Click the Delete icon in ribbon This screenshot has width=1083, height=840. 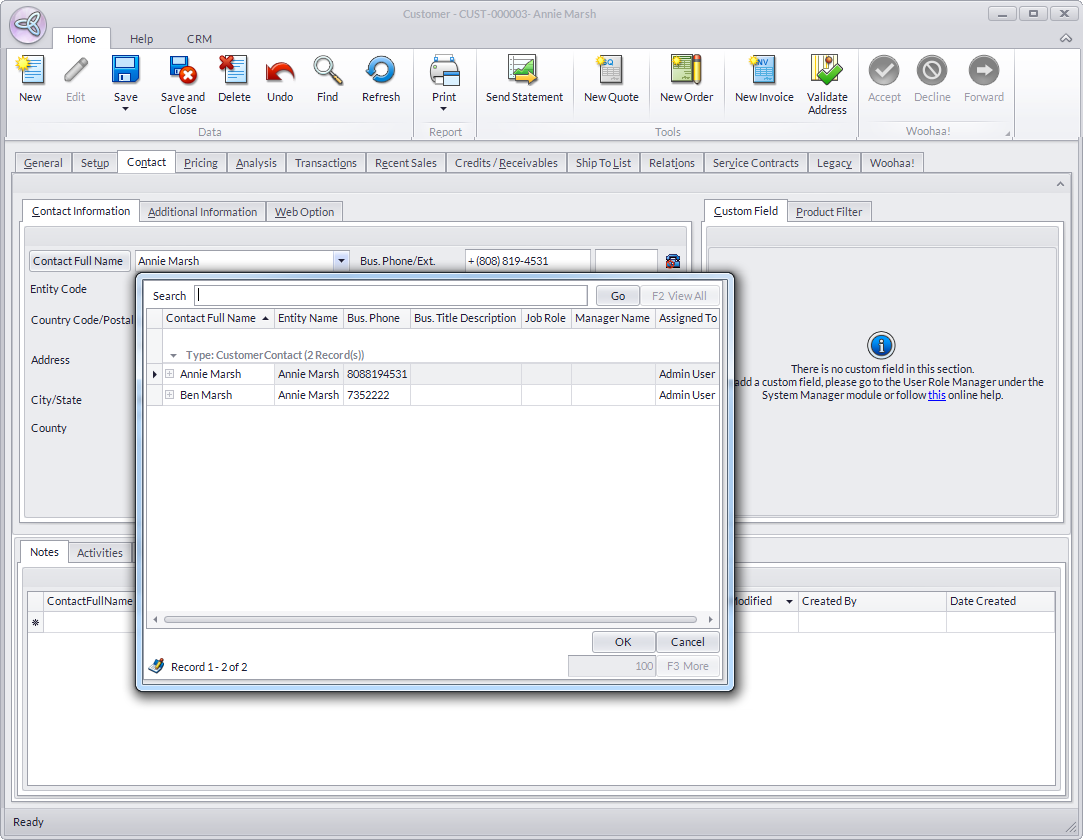point(234,71)
